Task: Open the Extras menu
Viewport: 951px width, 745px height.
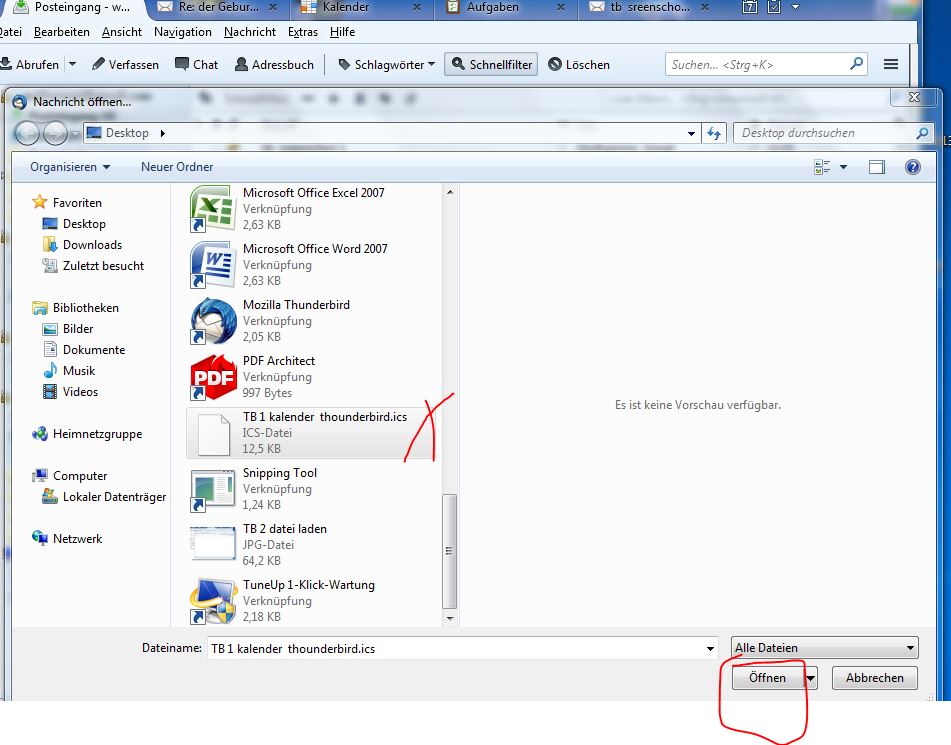Action: coord(303,32)
